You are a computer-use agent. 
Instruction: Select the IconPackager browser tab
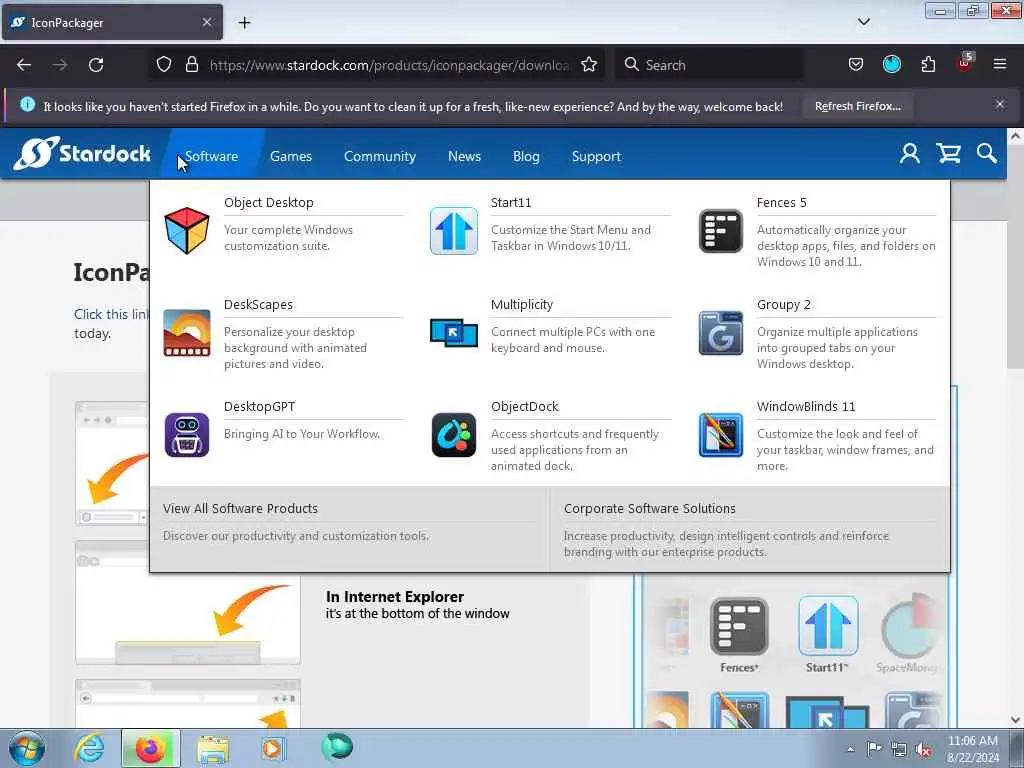[112, 23]
